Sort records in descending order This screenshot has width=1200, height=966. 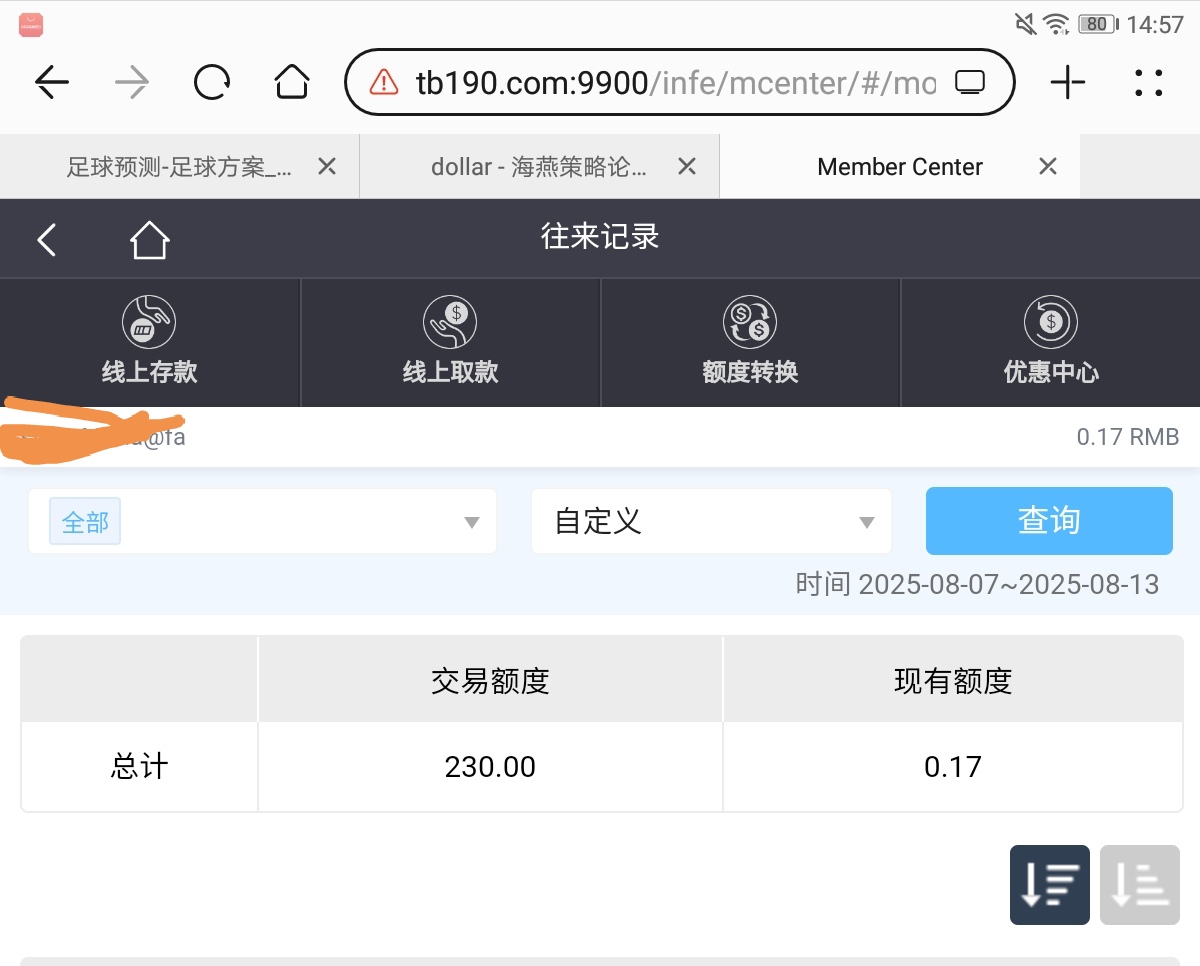coord(1049,885)
